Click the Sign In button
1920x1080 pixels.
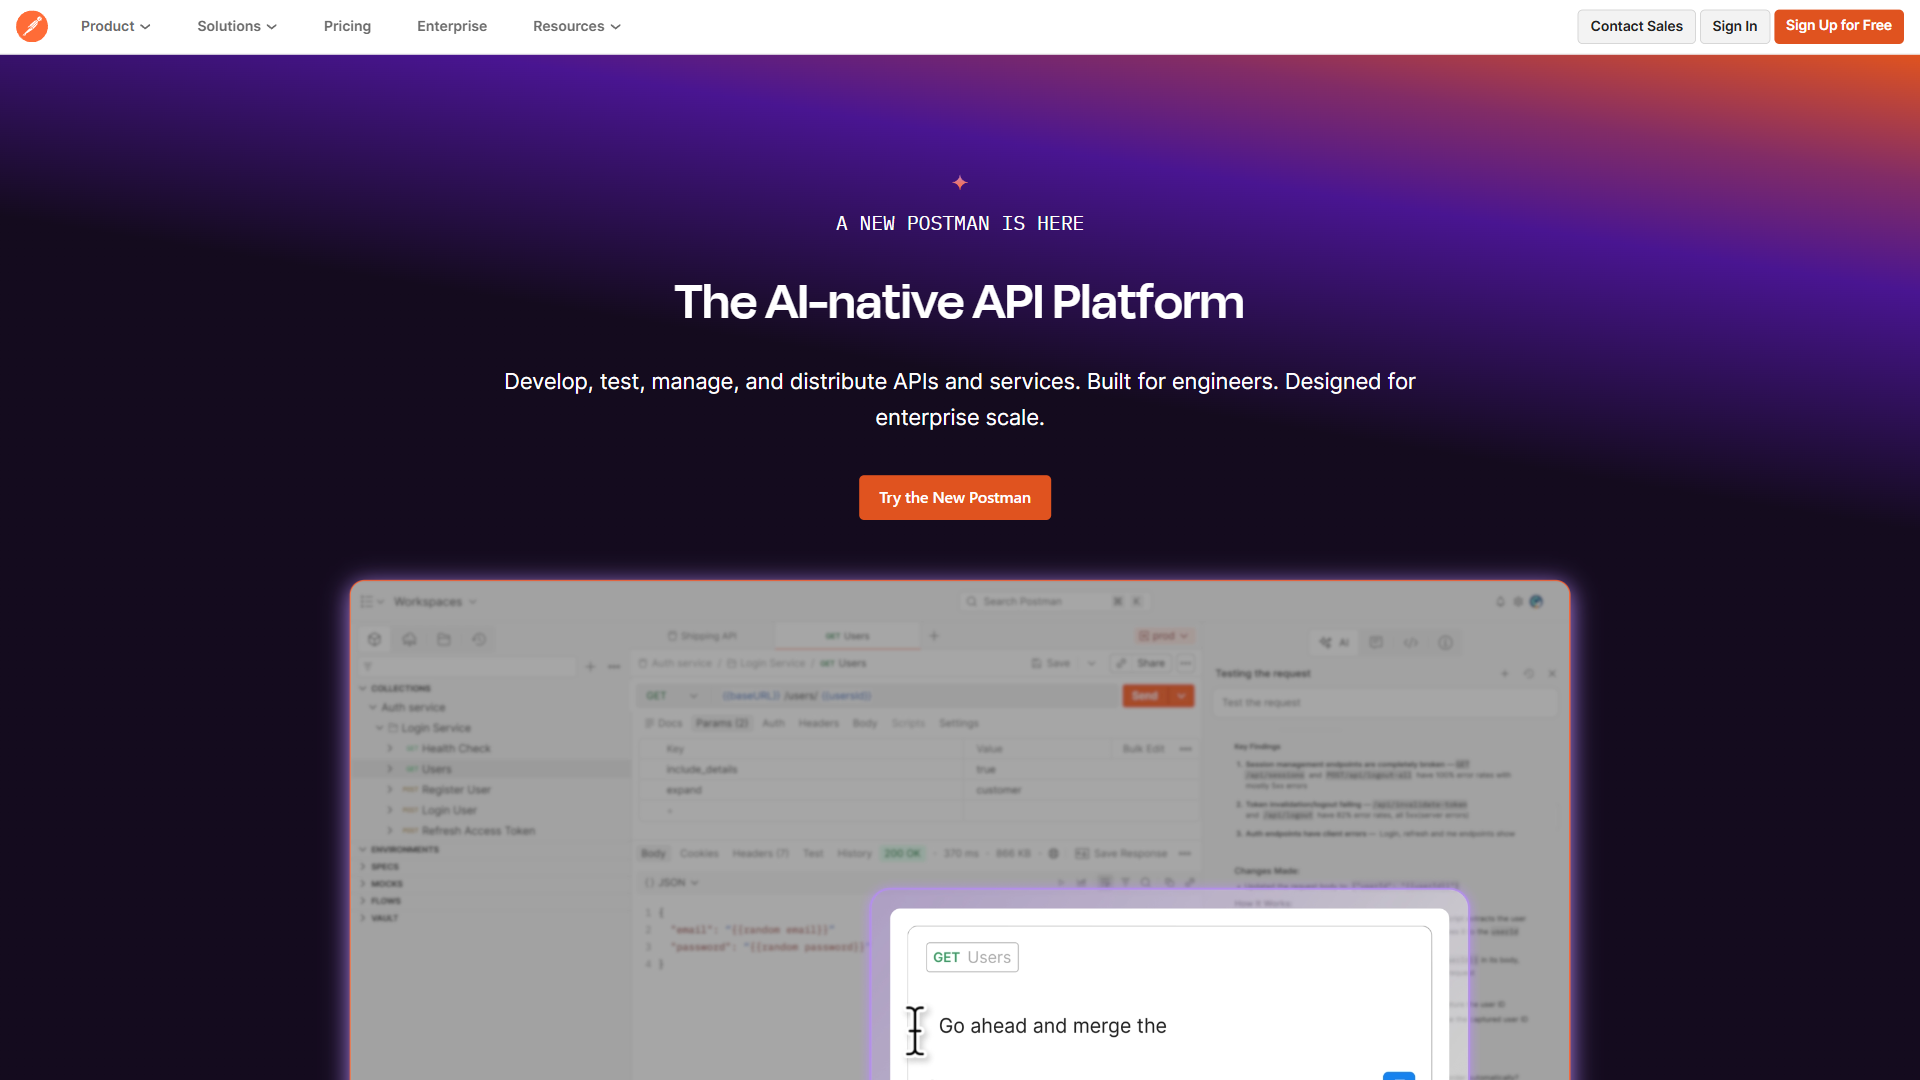click(x=1734, y=26)
